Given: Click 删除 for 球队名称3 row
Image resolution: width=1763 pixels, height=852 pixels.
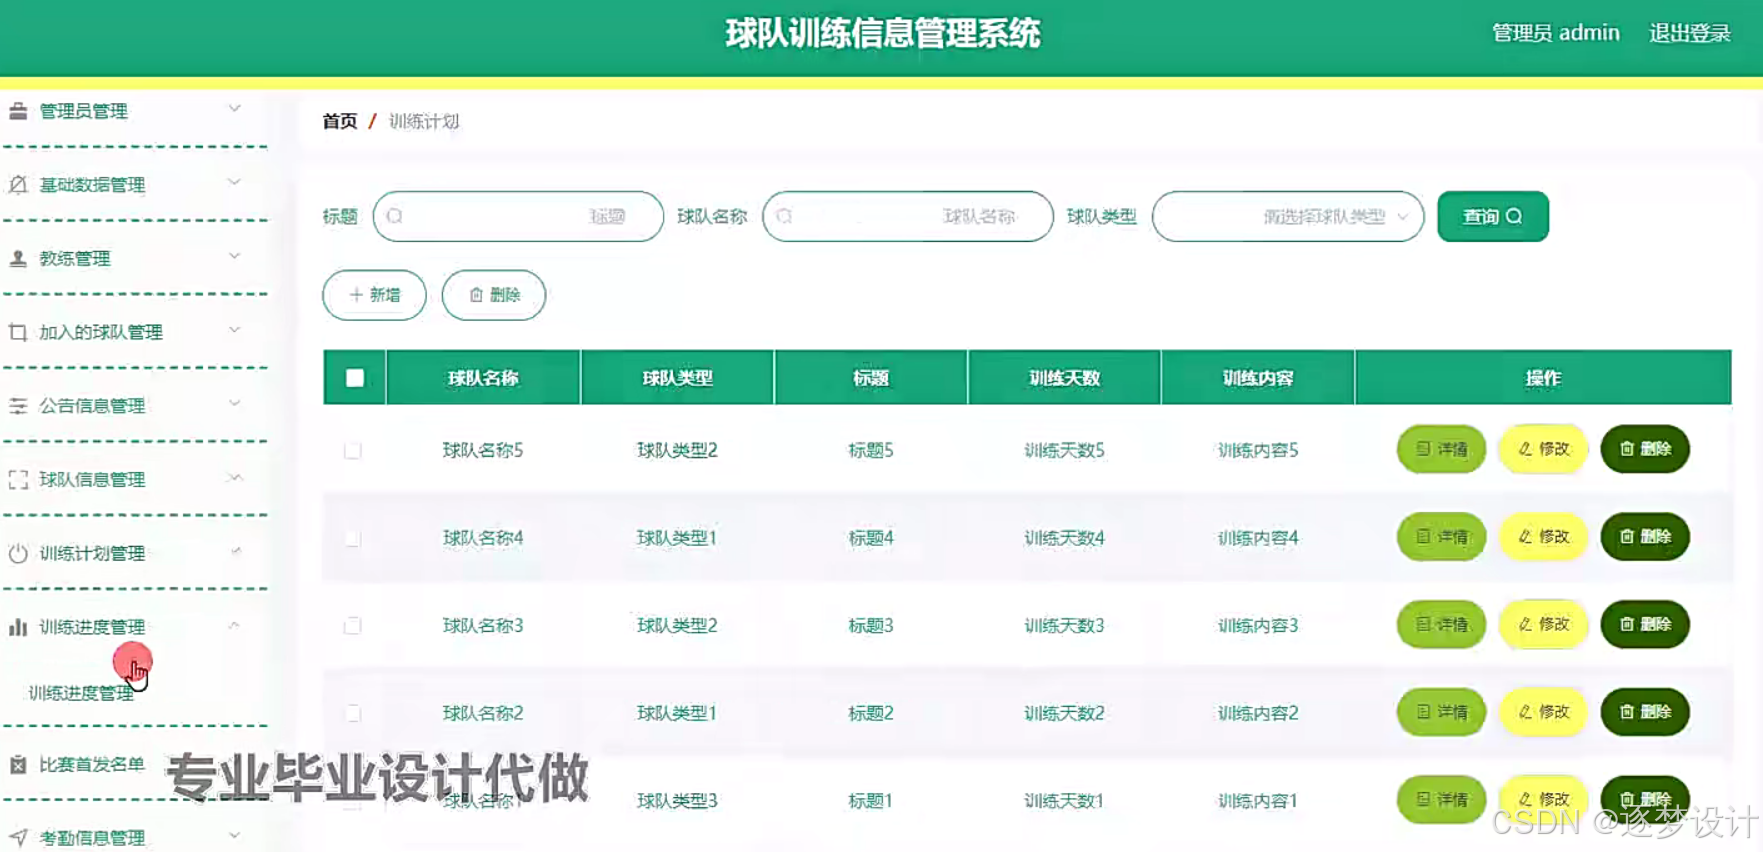Looking at the screenshot, I should click(1645, 624).
